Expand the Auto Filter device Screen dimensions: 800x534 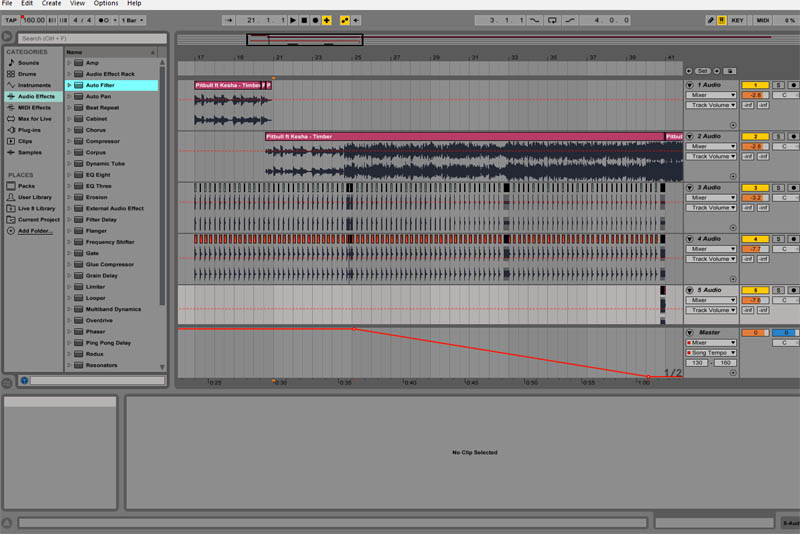69,85
